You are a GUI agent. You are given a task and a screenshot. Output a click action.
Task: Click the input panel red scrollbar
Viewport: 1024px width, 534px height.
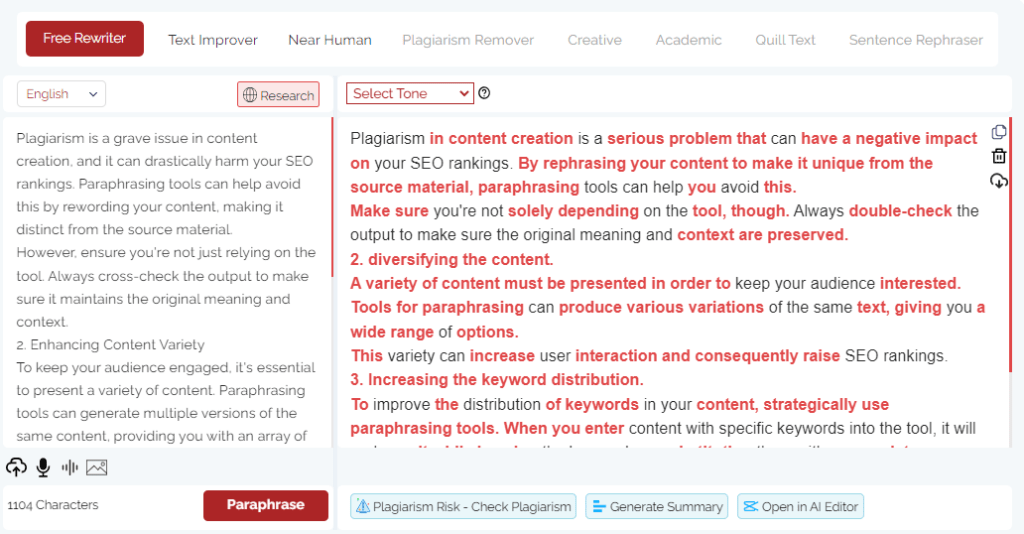click(332, 197)
